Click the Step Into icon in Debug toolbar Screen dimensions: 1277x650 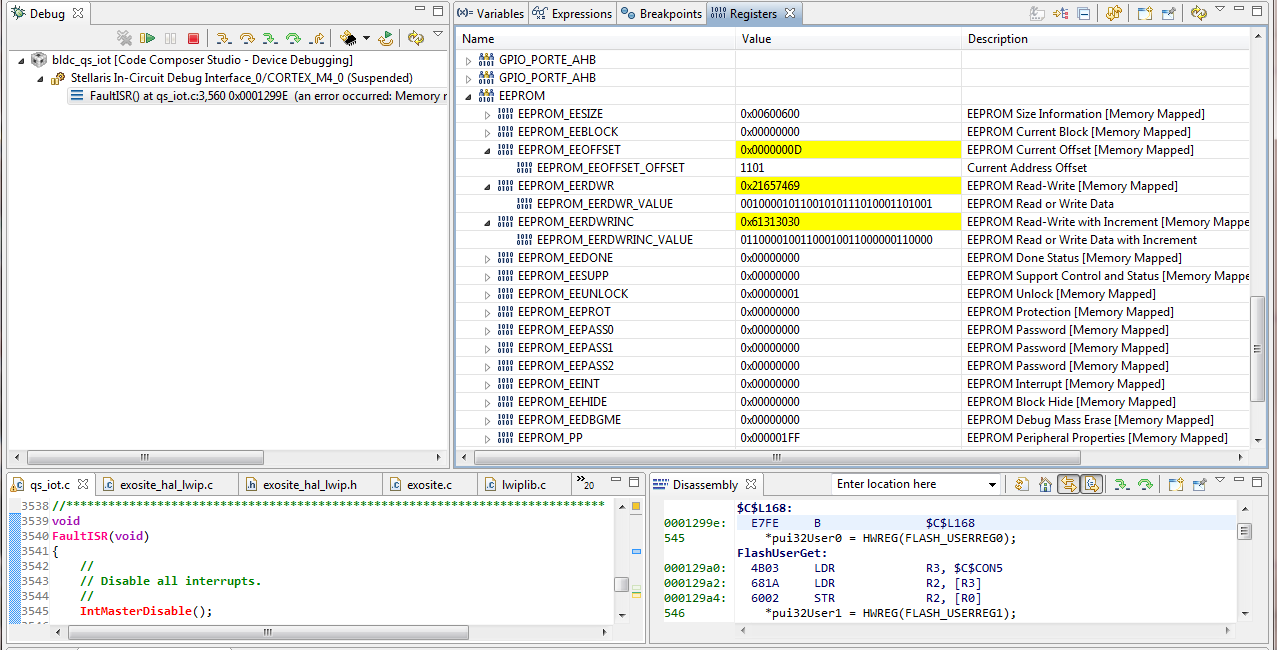223,39
